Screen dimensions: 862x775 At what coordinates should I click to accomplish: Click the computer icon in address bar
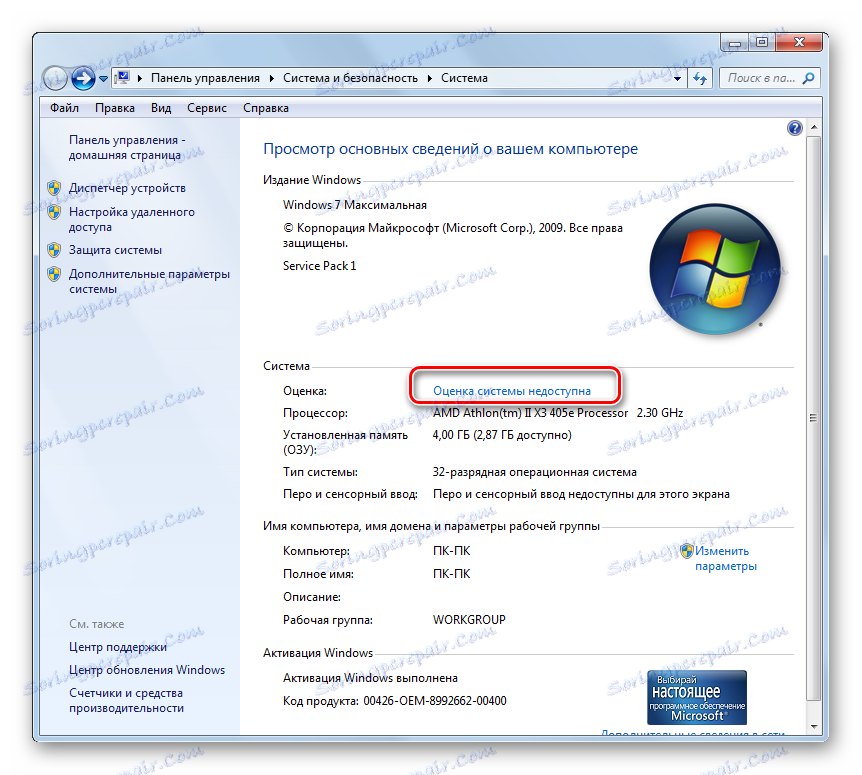click(x=123, y=78)
